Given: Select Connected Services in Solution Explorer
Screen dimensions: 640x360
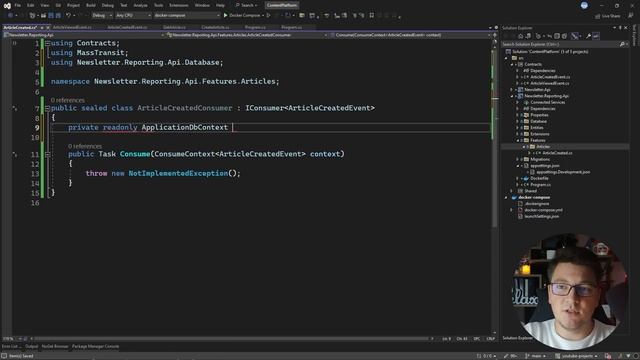Looking at the screenshot, I should (x=547, y=102).
